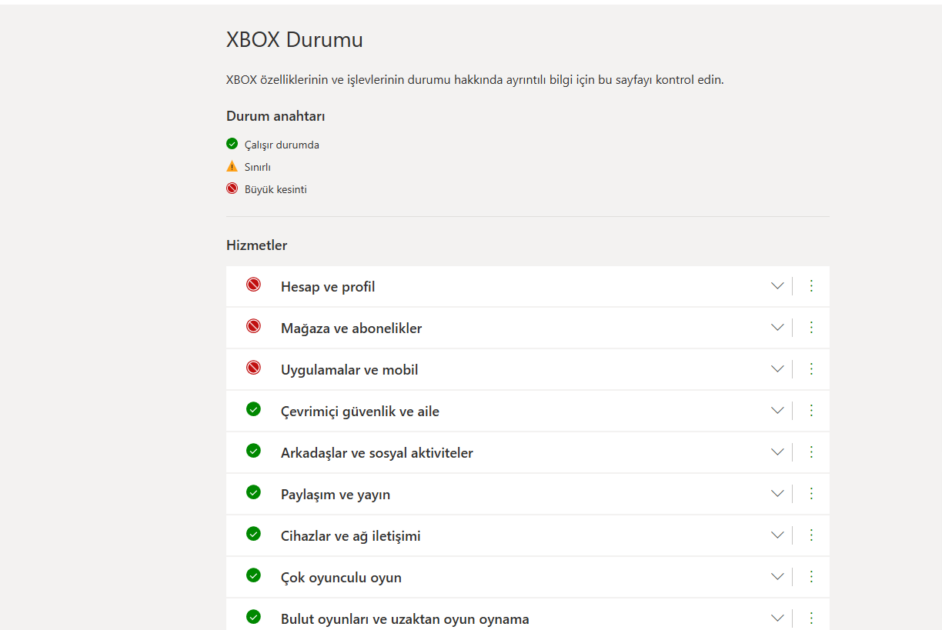Image resolution: width=942 pixels, height=630 pixels.
Task: Select the Çevrimiçi güvenlik ve aile label
Action: (360, 411)
